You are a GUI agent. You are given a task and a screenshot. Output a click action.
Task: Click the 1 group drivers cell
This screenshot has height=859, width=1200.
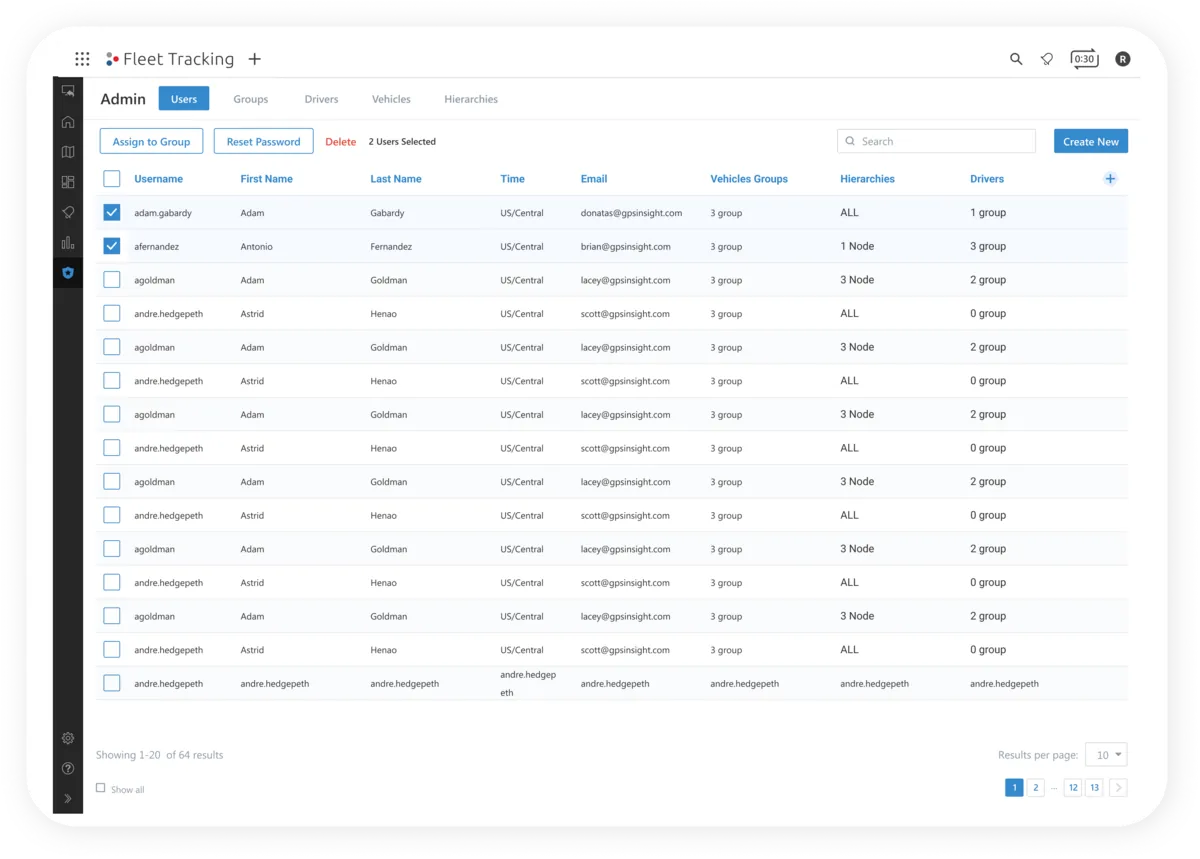[988, 212]
